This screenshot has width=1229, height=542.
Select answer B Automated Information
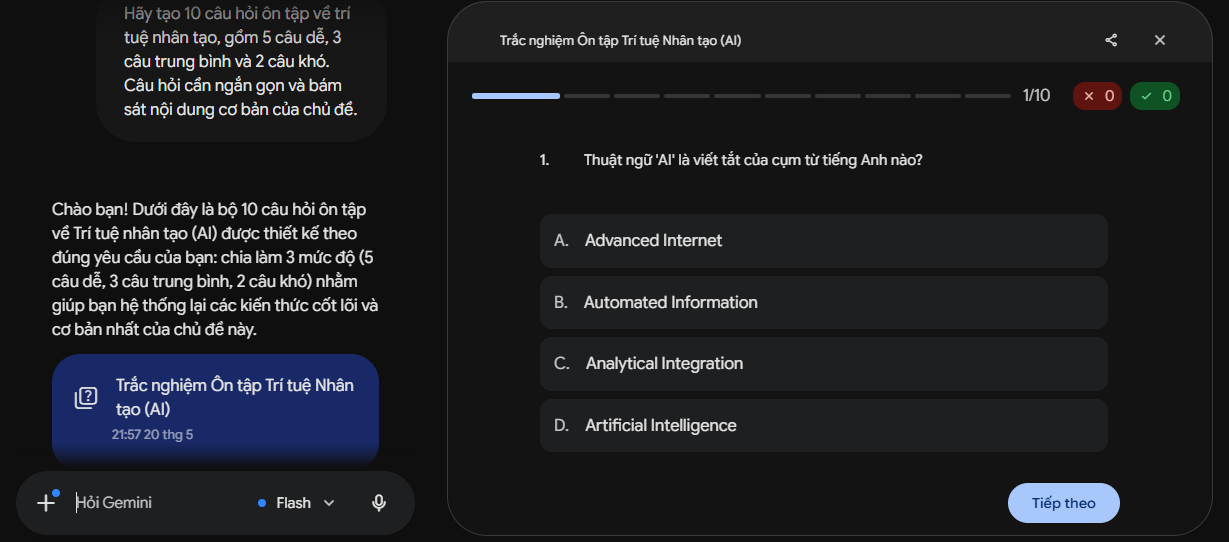coord(823,302)
